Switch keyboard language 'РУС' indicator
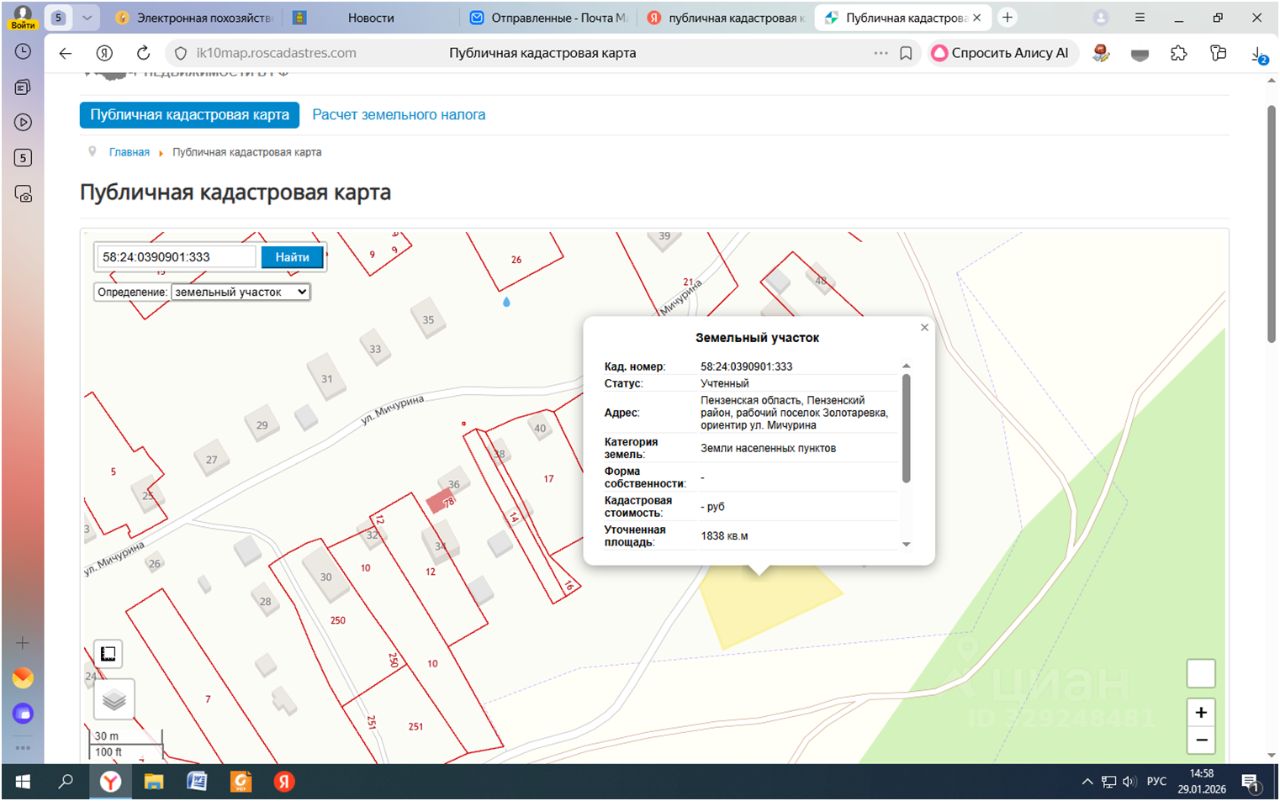Viewport: 1280px width, 801px height. pos(1156,781)
